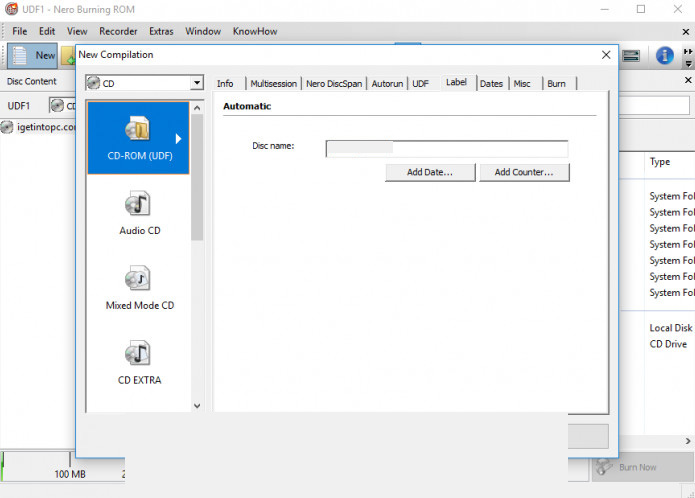695x498 pixels.
Task: Maximize the Nero Burning ROM window
Action: [x=641, y=9]
